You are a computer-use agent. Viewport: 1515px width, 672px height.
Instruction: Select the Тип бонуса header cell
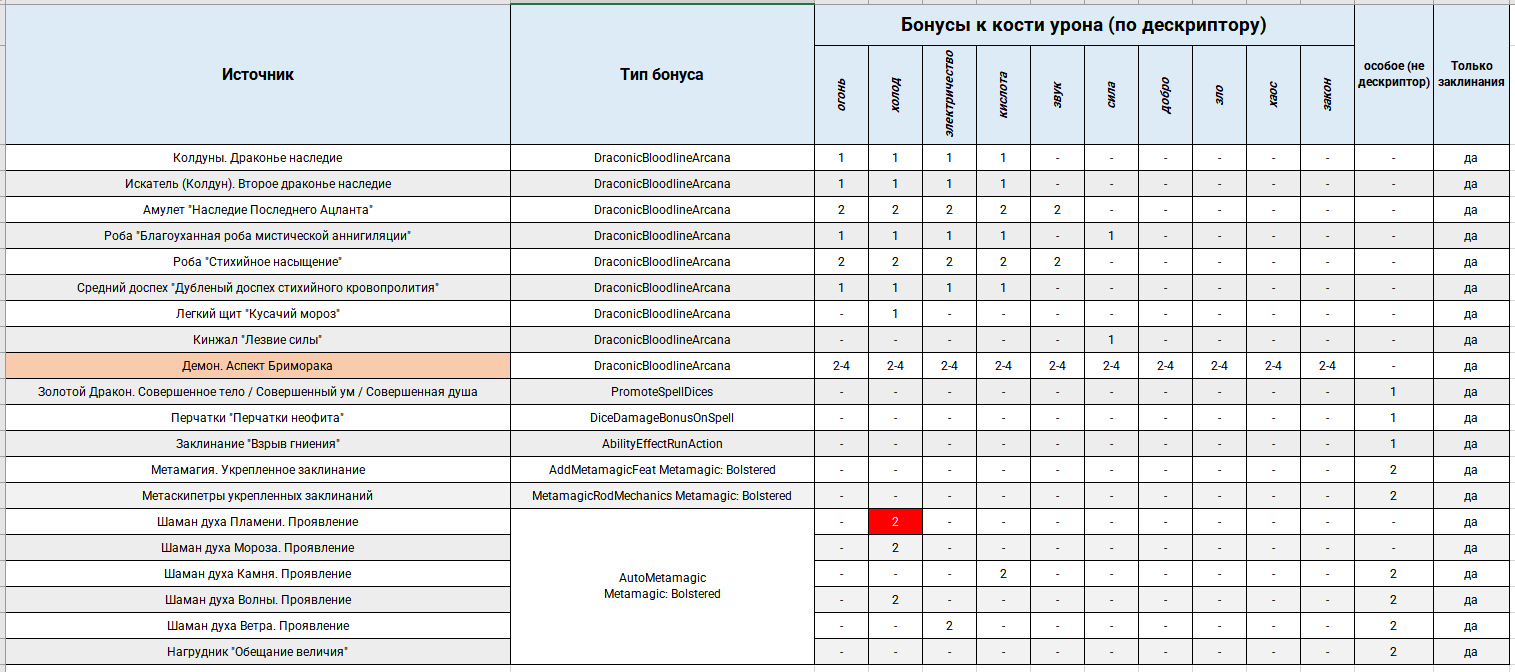click(x=662, y=75)
